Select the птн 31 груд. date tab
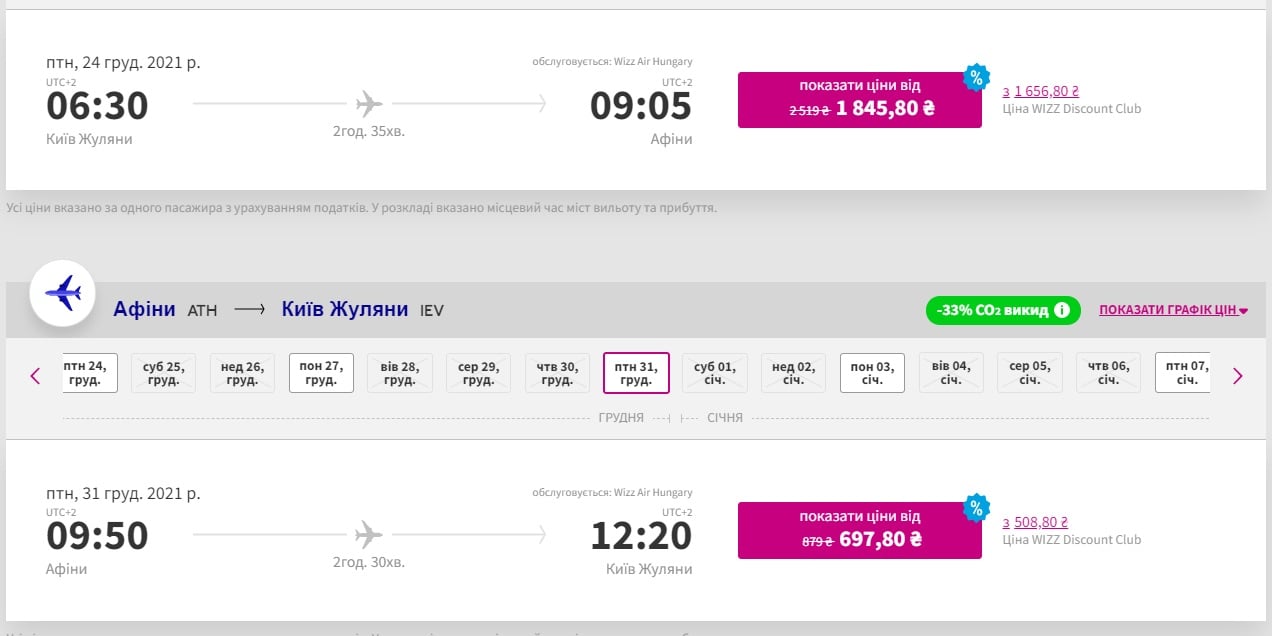 coord(636,373)
